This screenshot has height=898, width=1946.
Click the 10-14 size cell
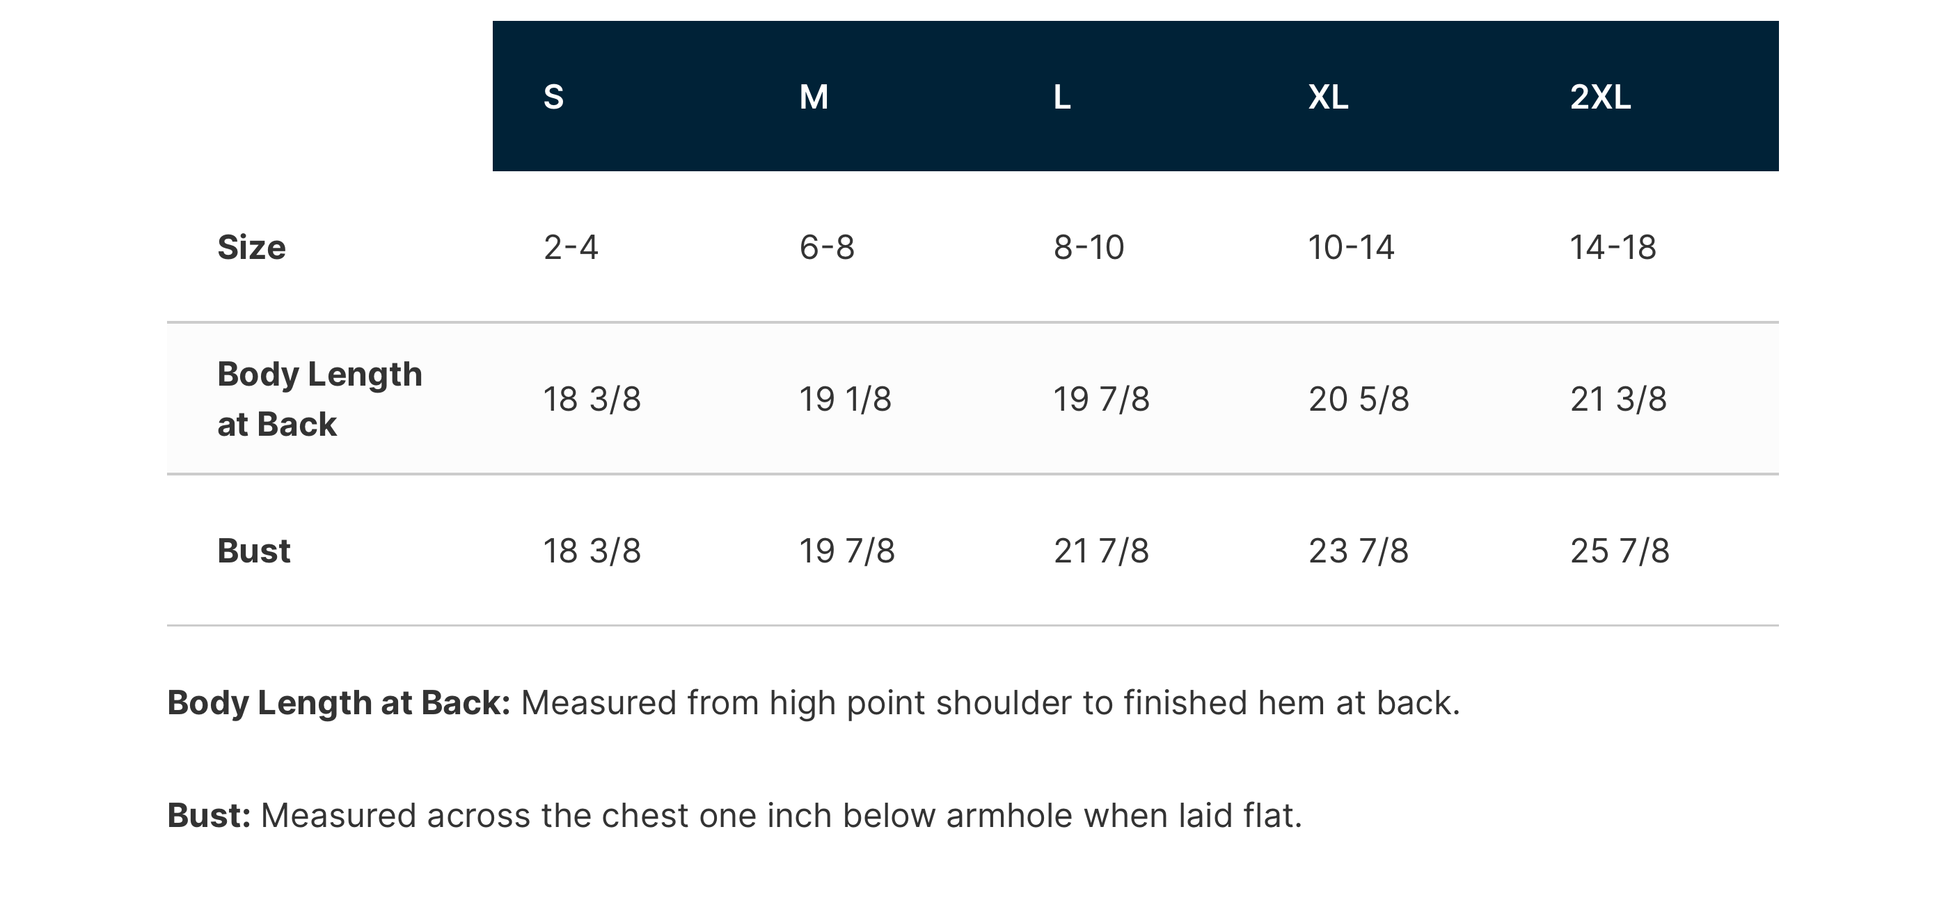[x=1351, y=247]
